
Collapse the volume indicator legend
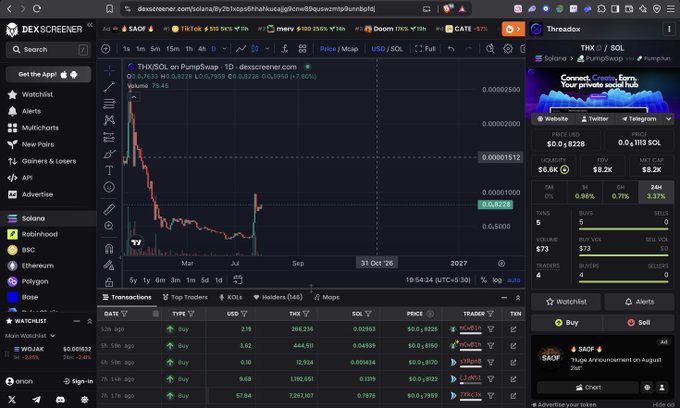(134, 97)
